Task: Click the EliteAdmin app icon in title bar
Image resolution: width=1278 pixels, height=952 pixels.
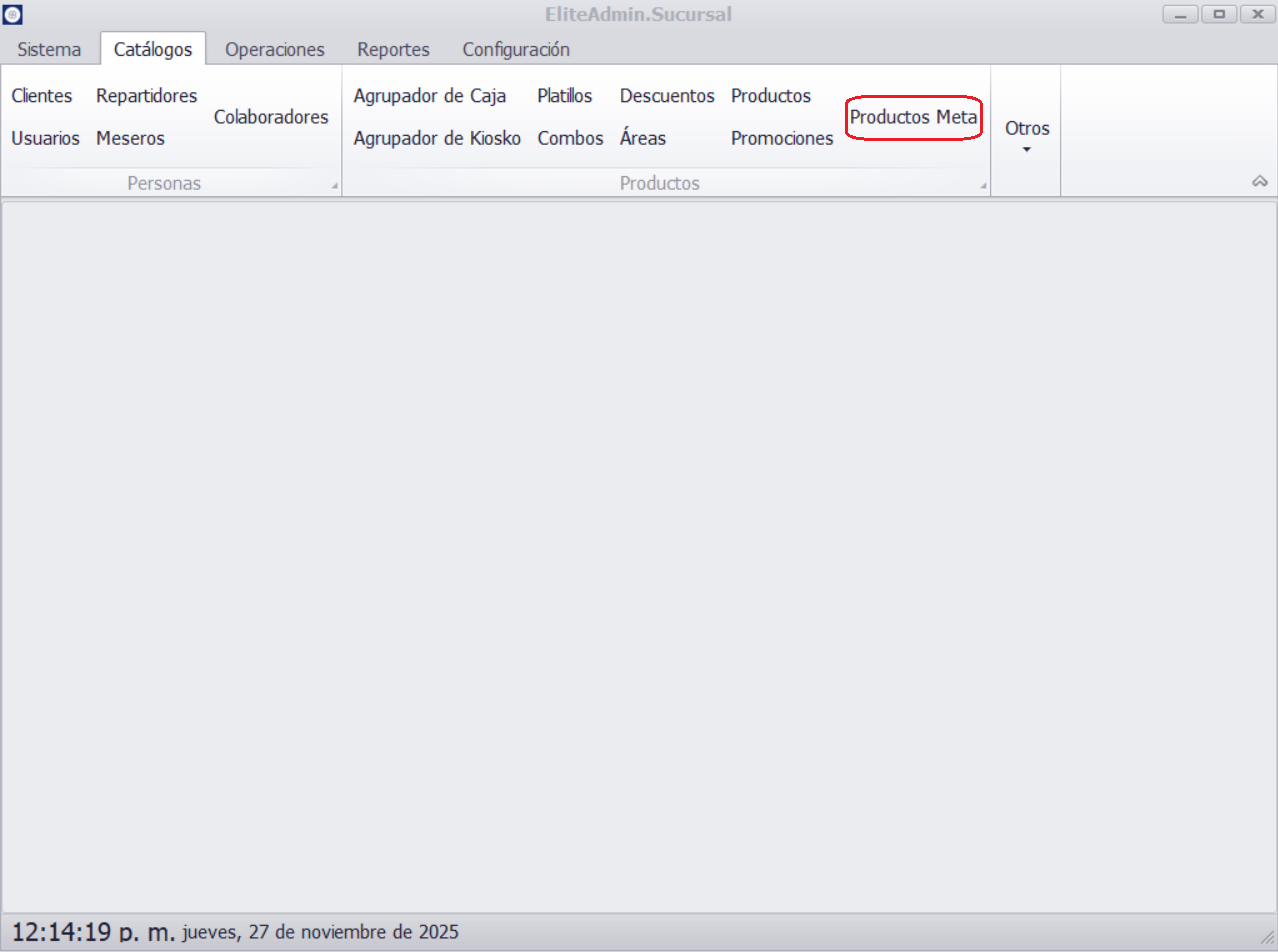Action: [x=13, y=15]
